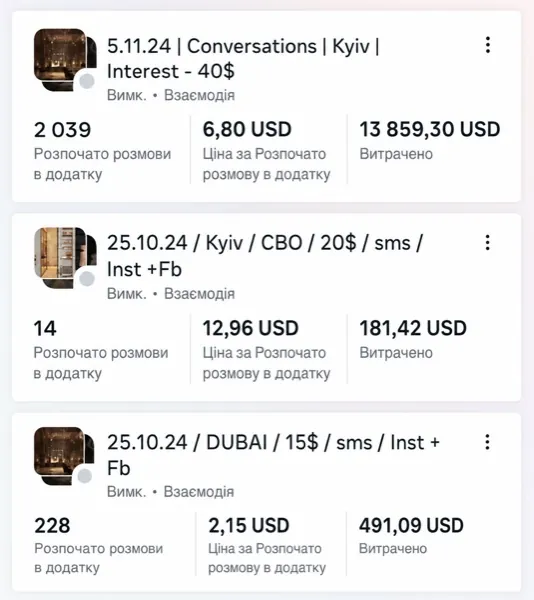Screen dimensions: 534x600
Task: Open three-dot menu for DUBAI 15$ campaign
Action: click(487, 442)
